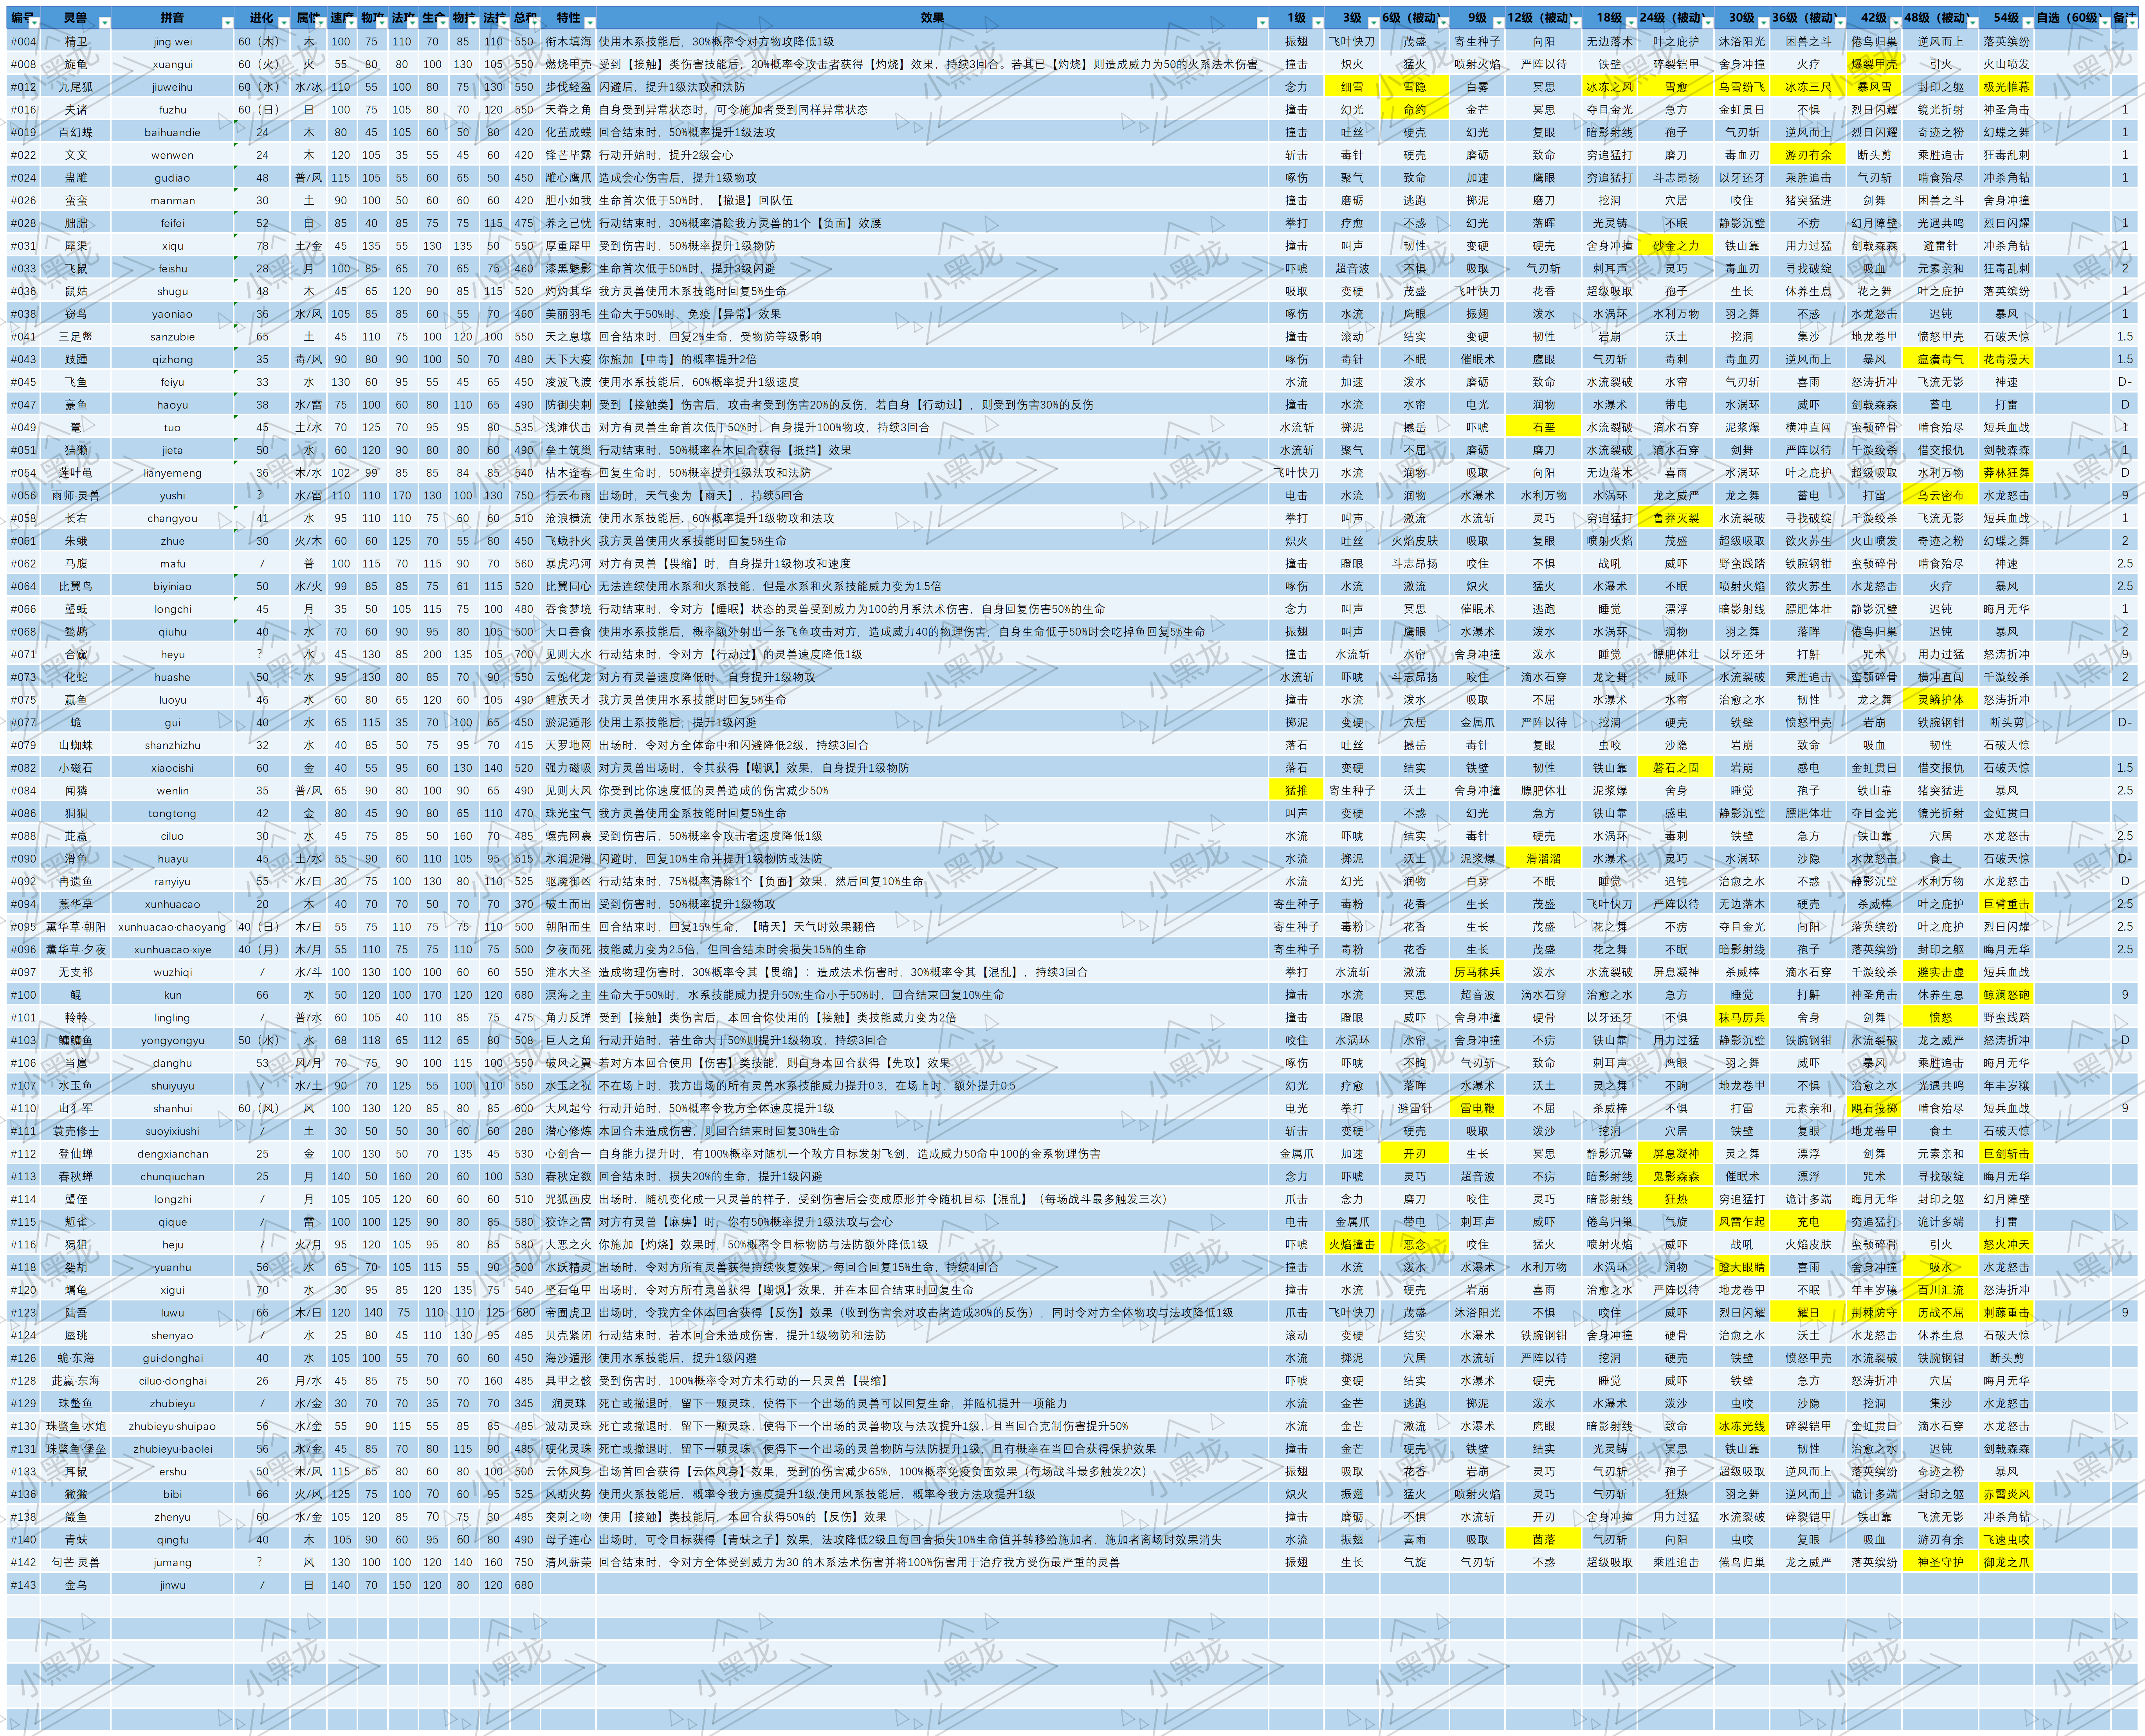Select the yellow 猛推 cell in 闻獜 row
This screenshot has width=2145, height=1736.
pyautogui.click(x=1296, y=791)
